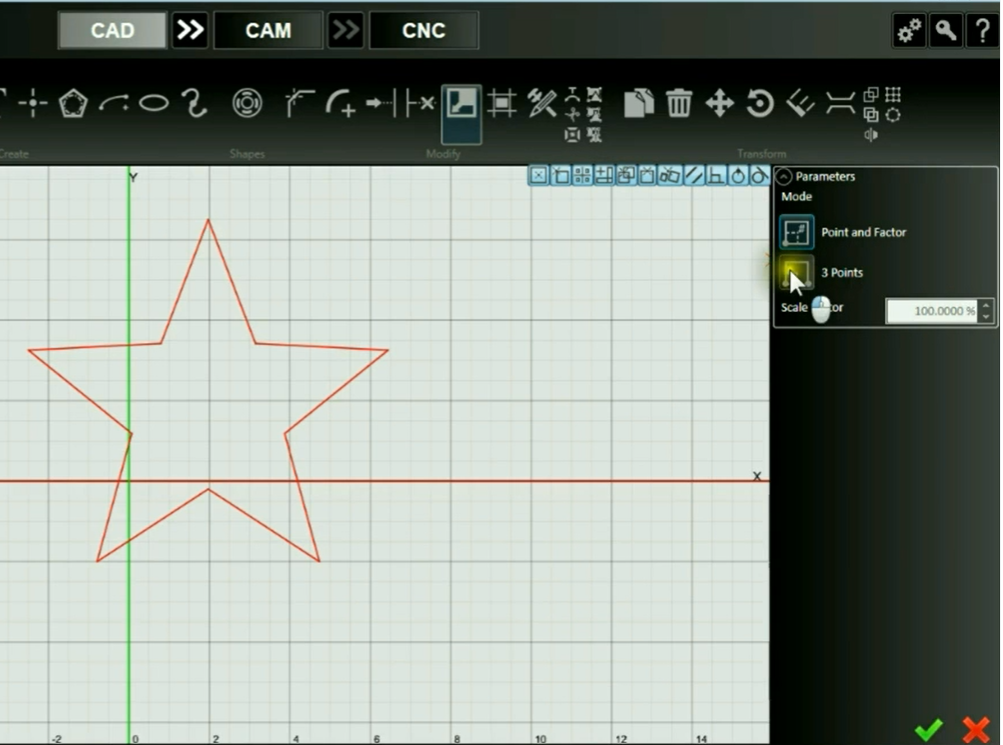Toggle the perpendicular snap button

[716, 175]
